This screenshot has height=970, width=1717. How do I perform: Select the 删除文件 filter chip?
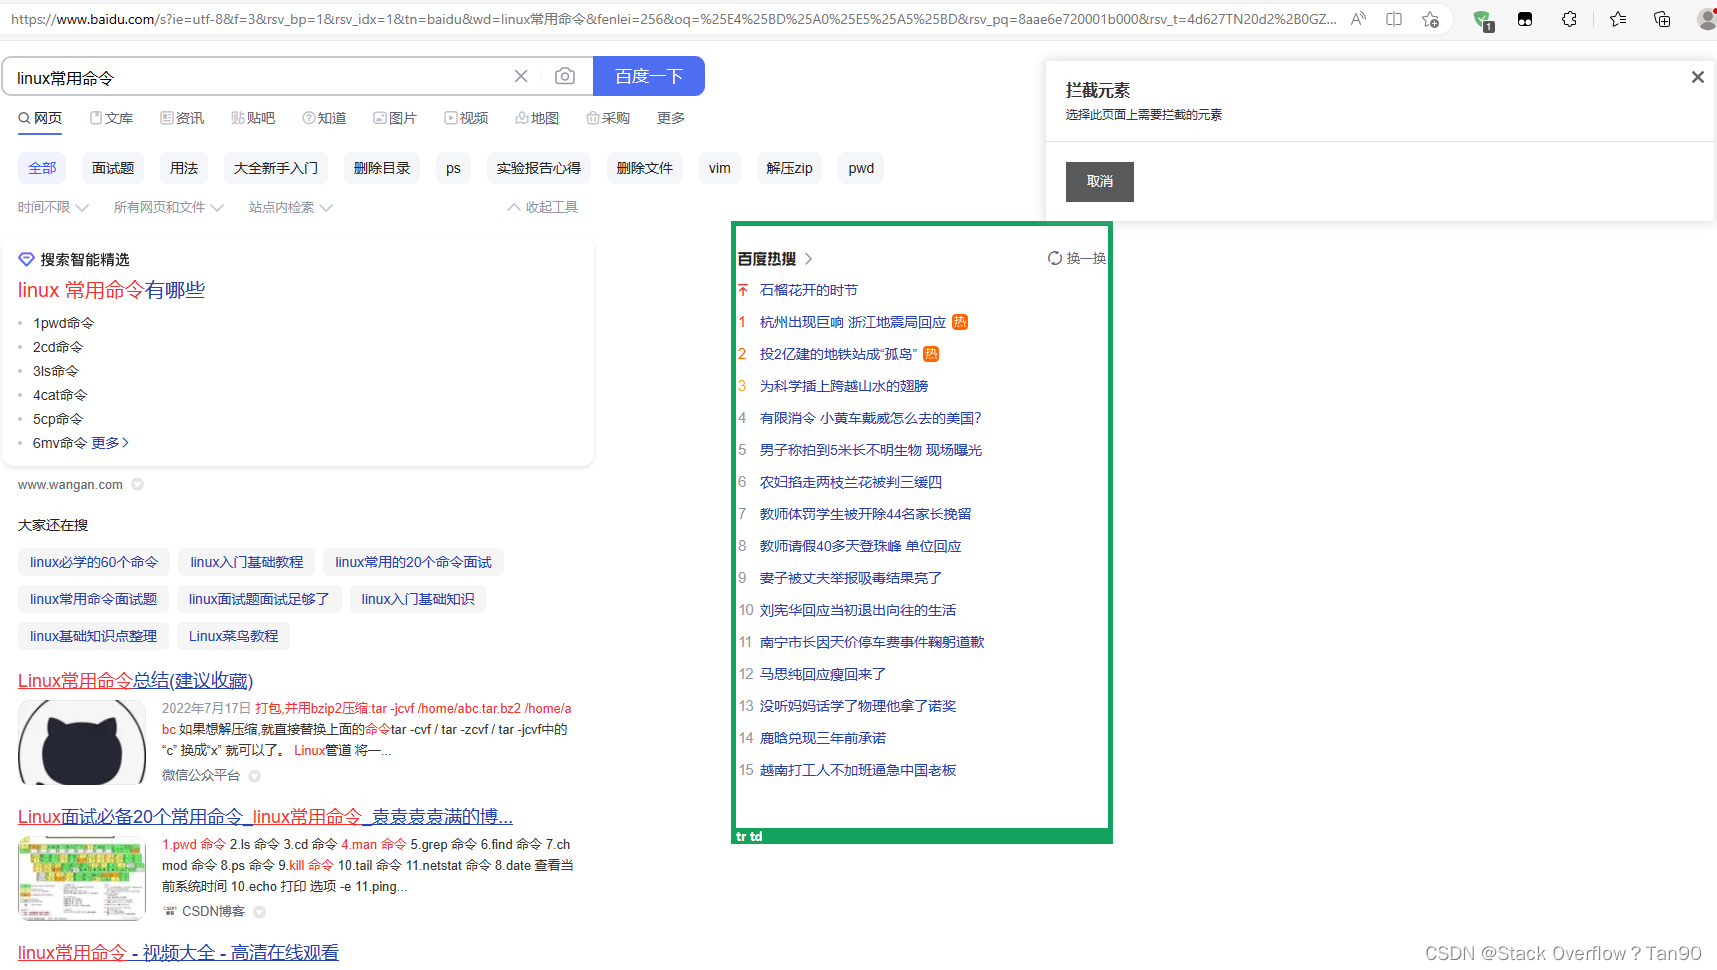pos(645,168)
